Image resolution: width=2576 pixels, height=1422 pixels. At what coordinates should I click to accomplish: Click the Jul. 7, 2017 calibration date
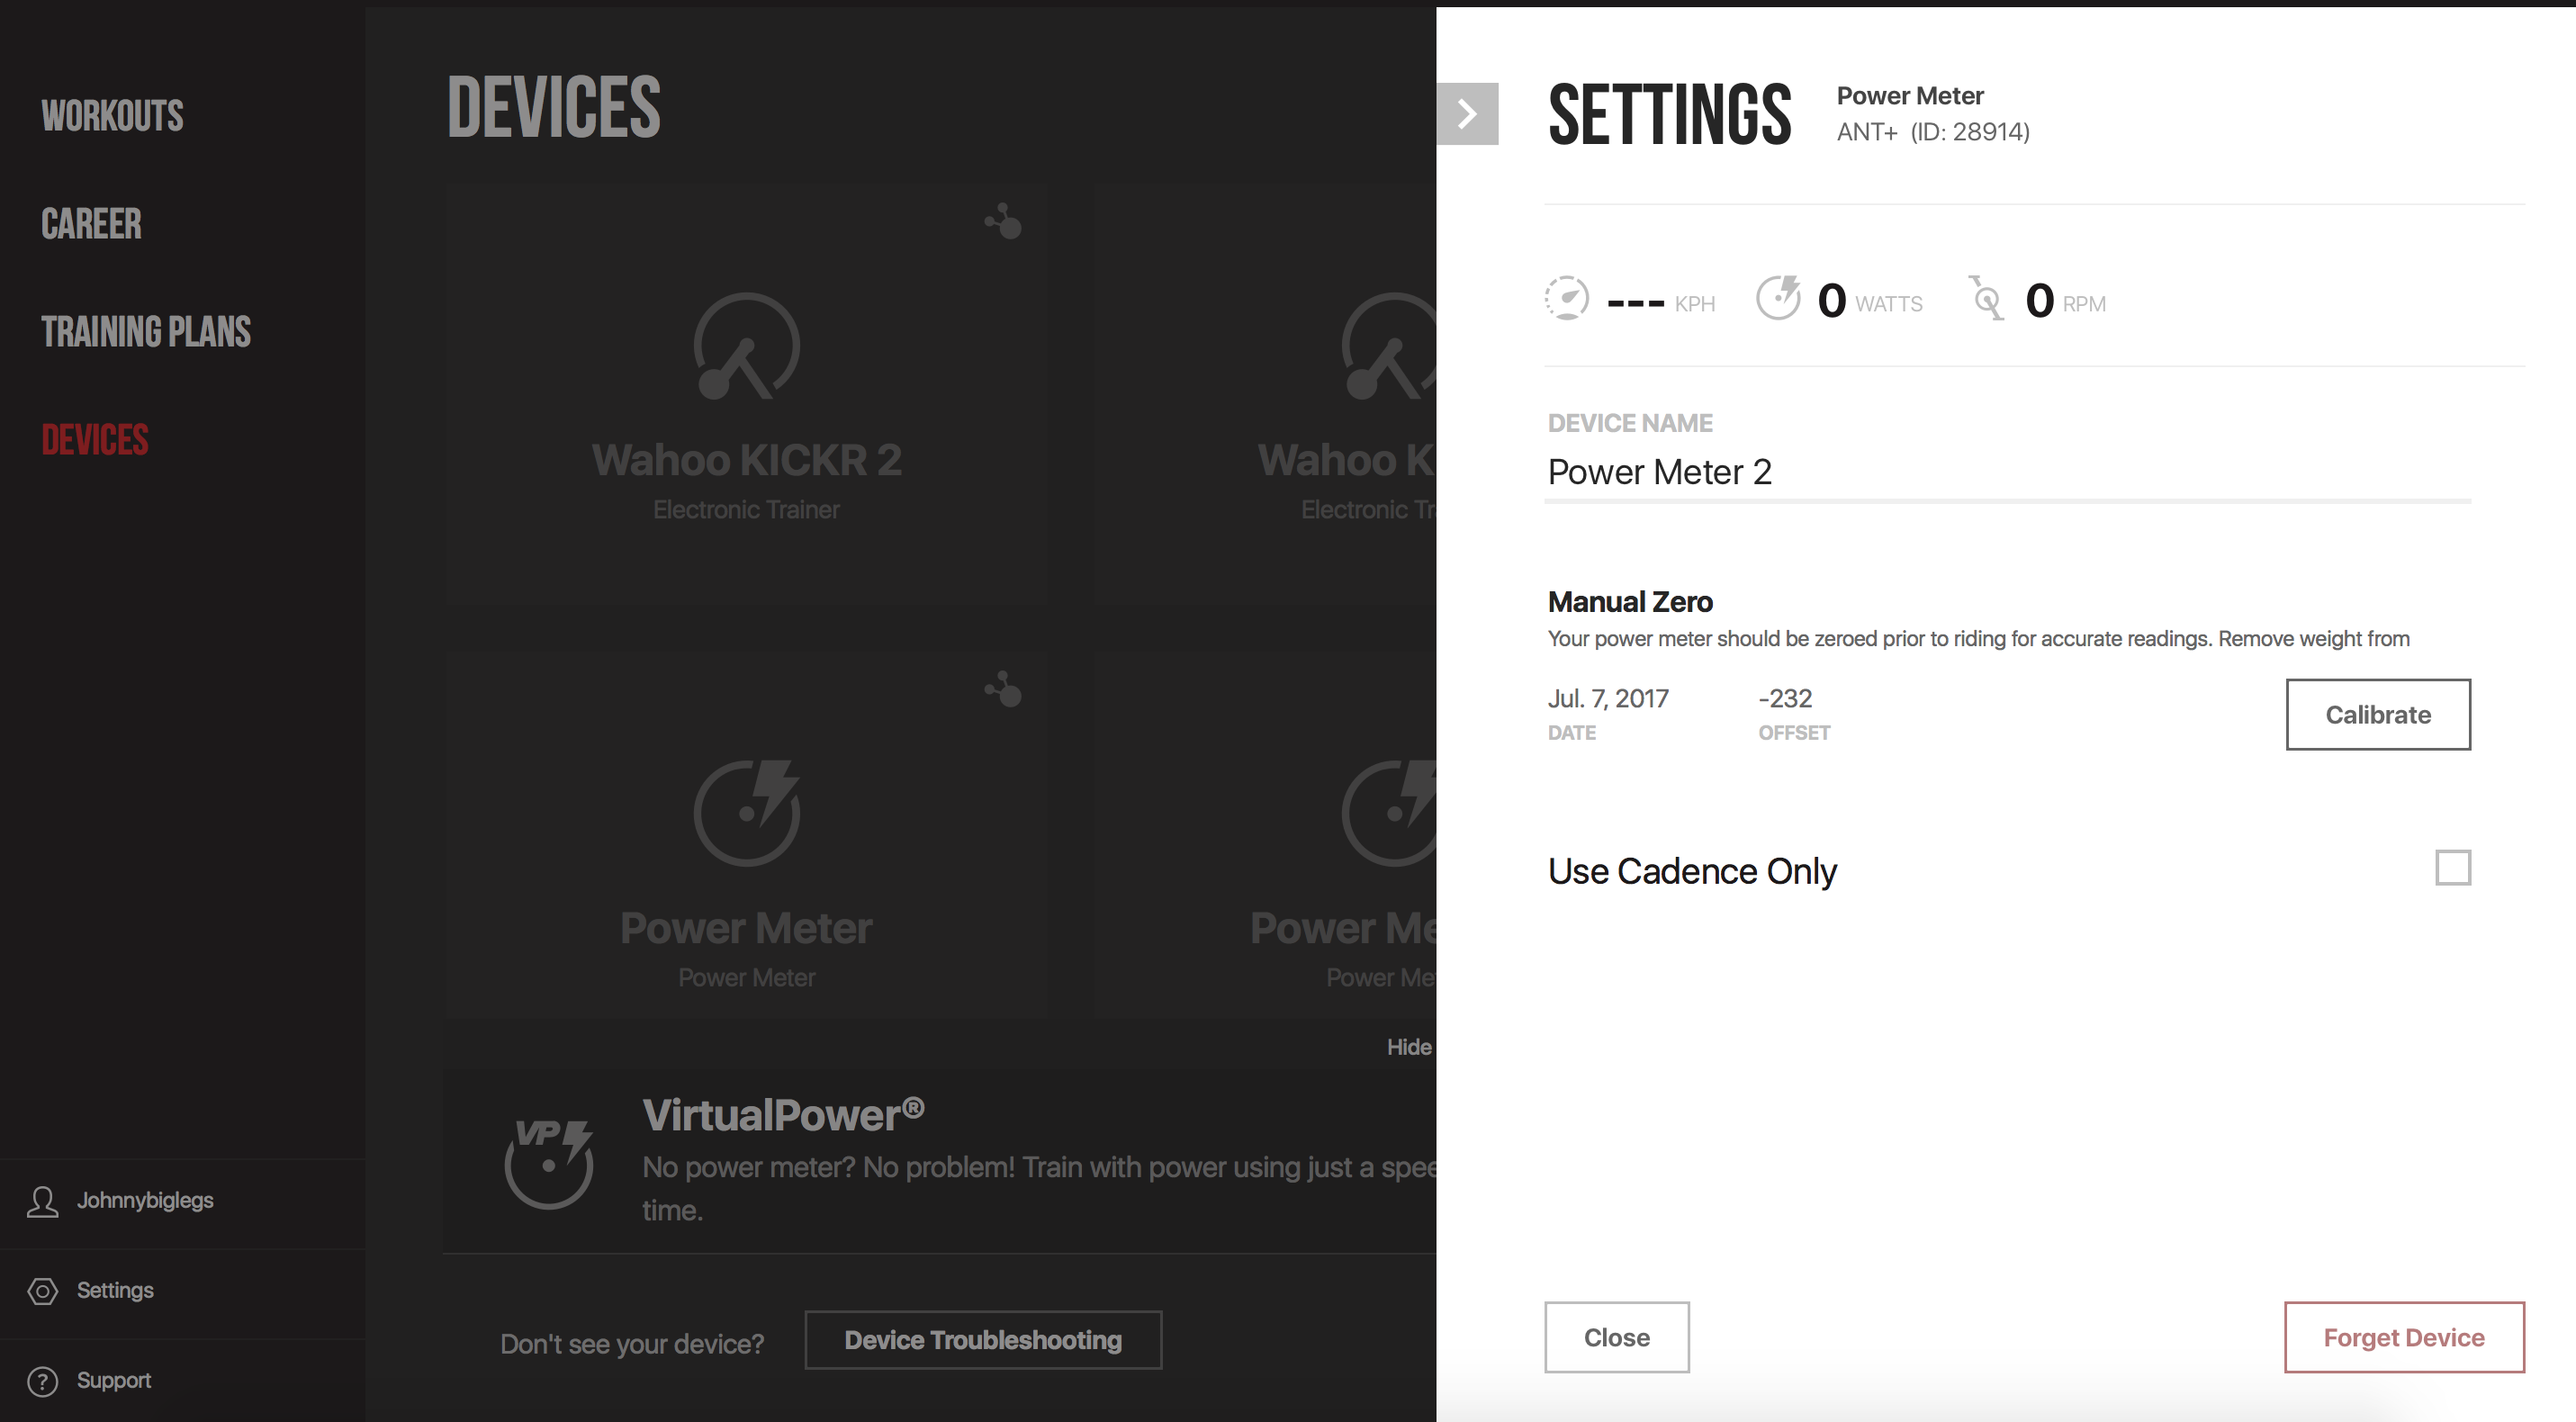pyautogui.click(x=1608, y=698)
